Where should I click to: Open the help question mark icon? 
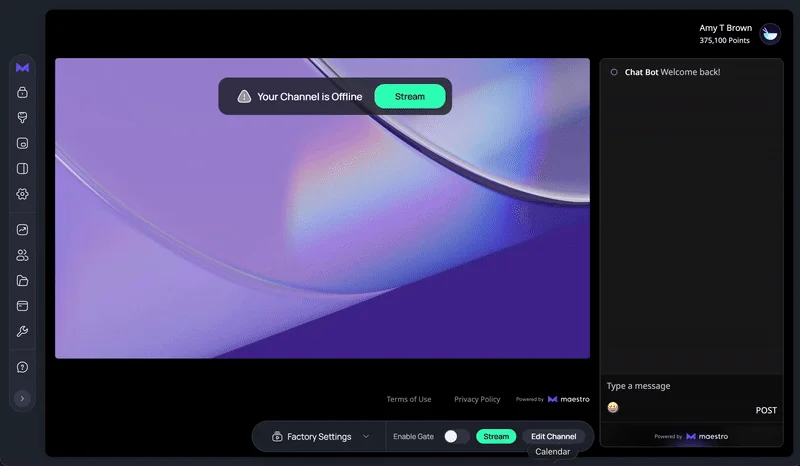coord(22,367)
